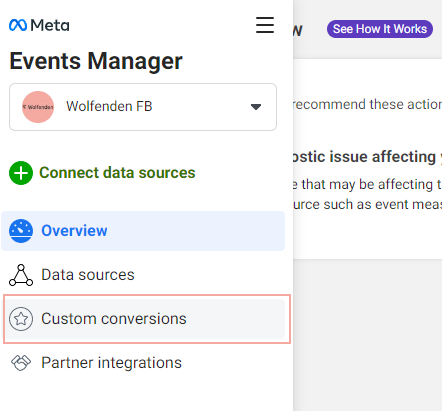442x411 pixels.
Task: Click the See How It Works button
Action: click(x=380, y=29)
